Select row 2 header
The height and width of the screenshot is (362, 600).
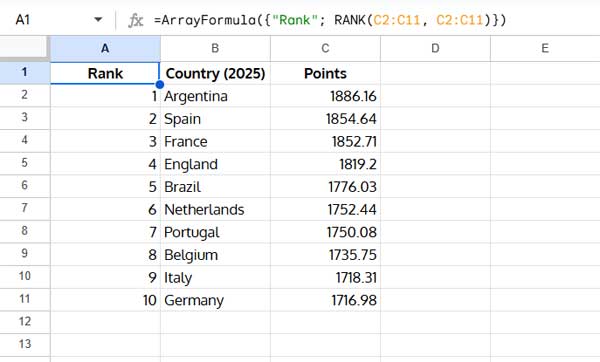[x=25, y=95]
